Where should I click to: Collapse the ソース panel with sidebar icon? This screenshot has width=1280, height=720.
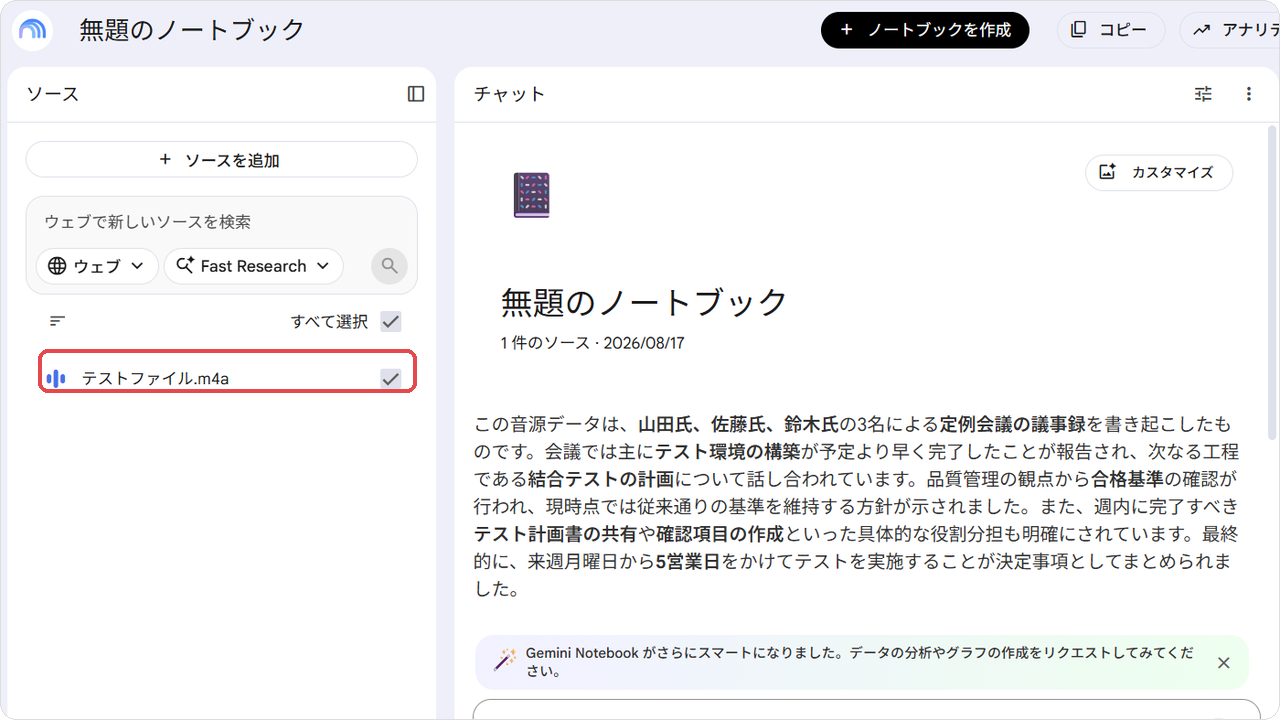coord(416,94)
